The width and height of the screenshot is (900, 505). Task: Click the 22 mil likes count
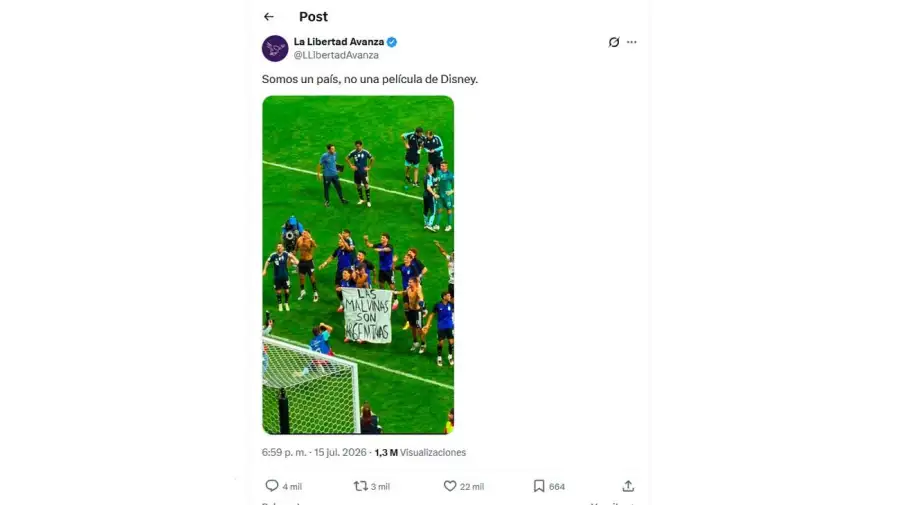click(472, 487)
